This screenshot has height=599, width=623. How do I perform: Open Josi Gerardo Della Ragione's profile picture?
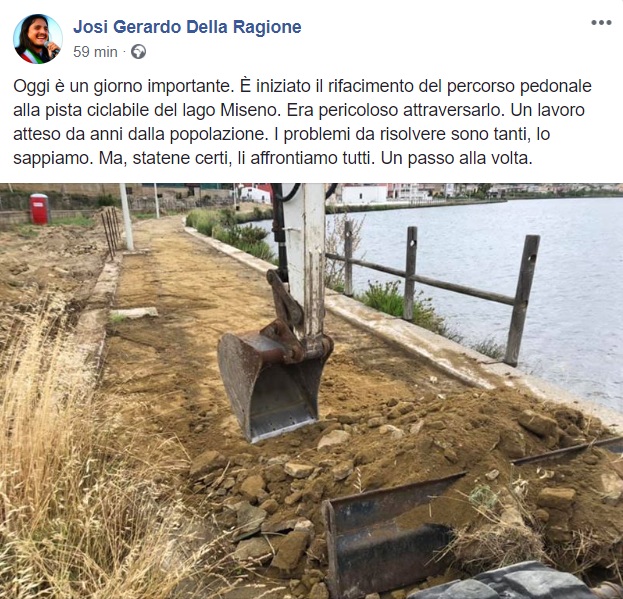[38, 39]
